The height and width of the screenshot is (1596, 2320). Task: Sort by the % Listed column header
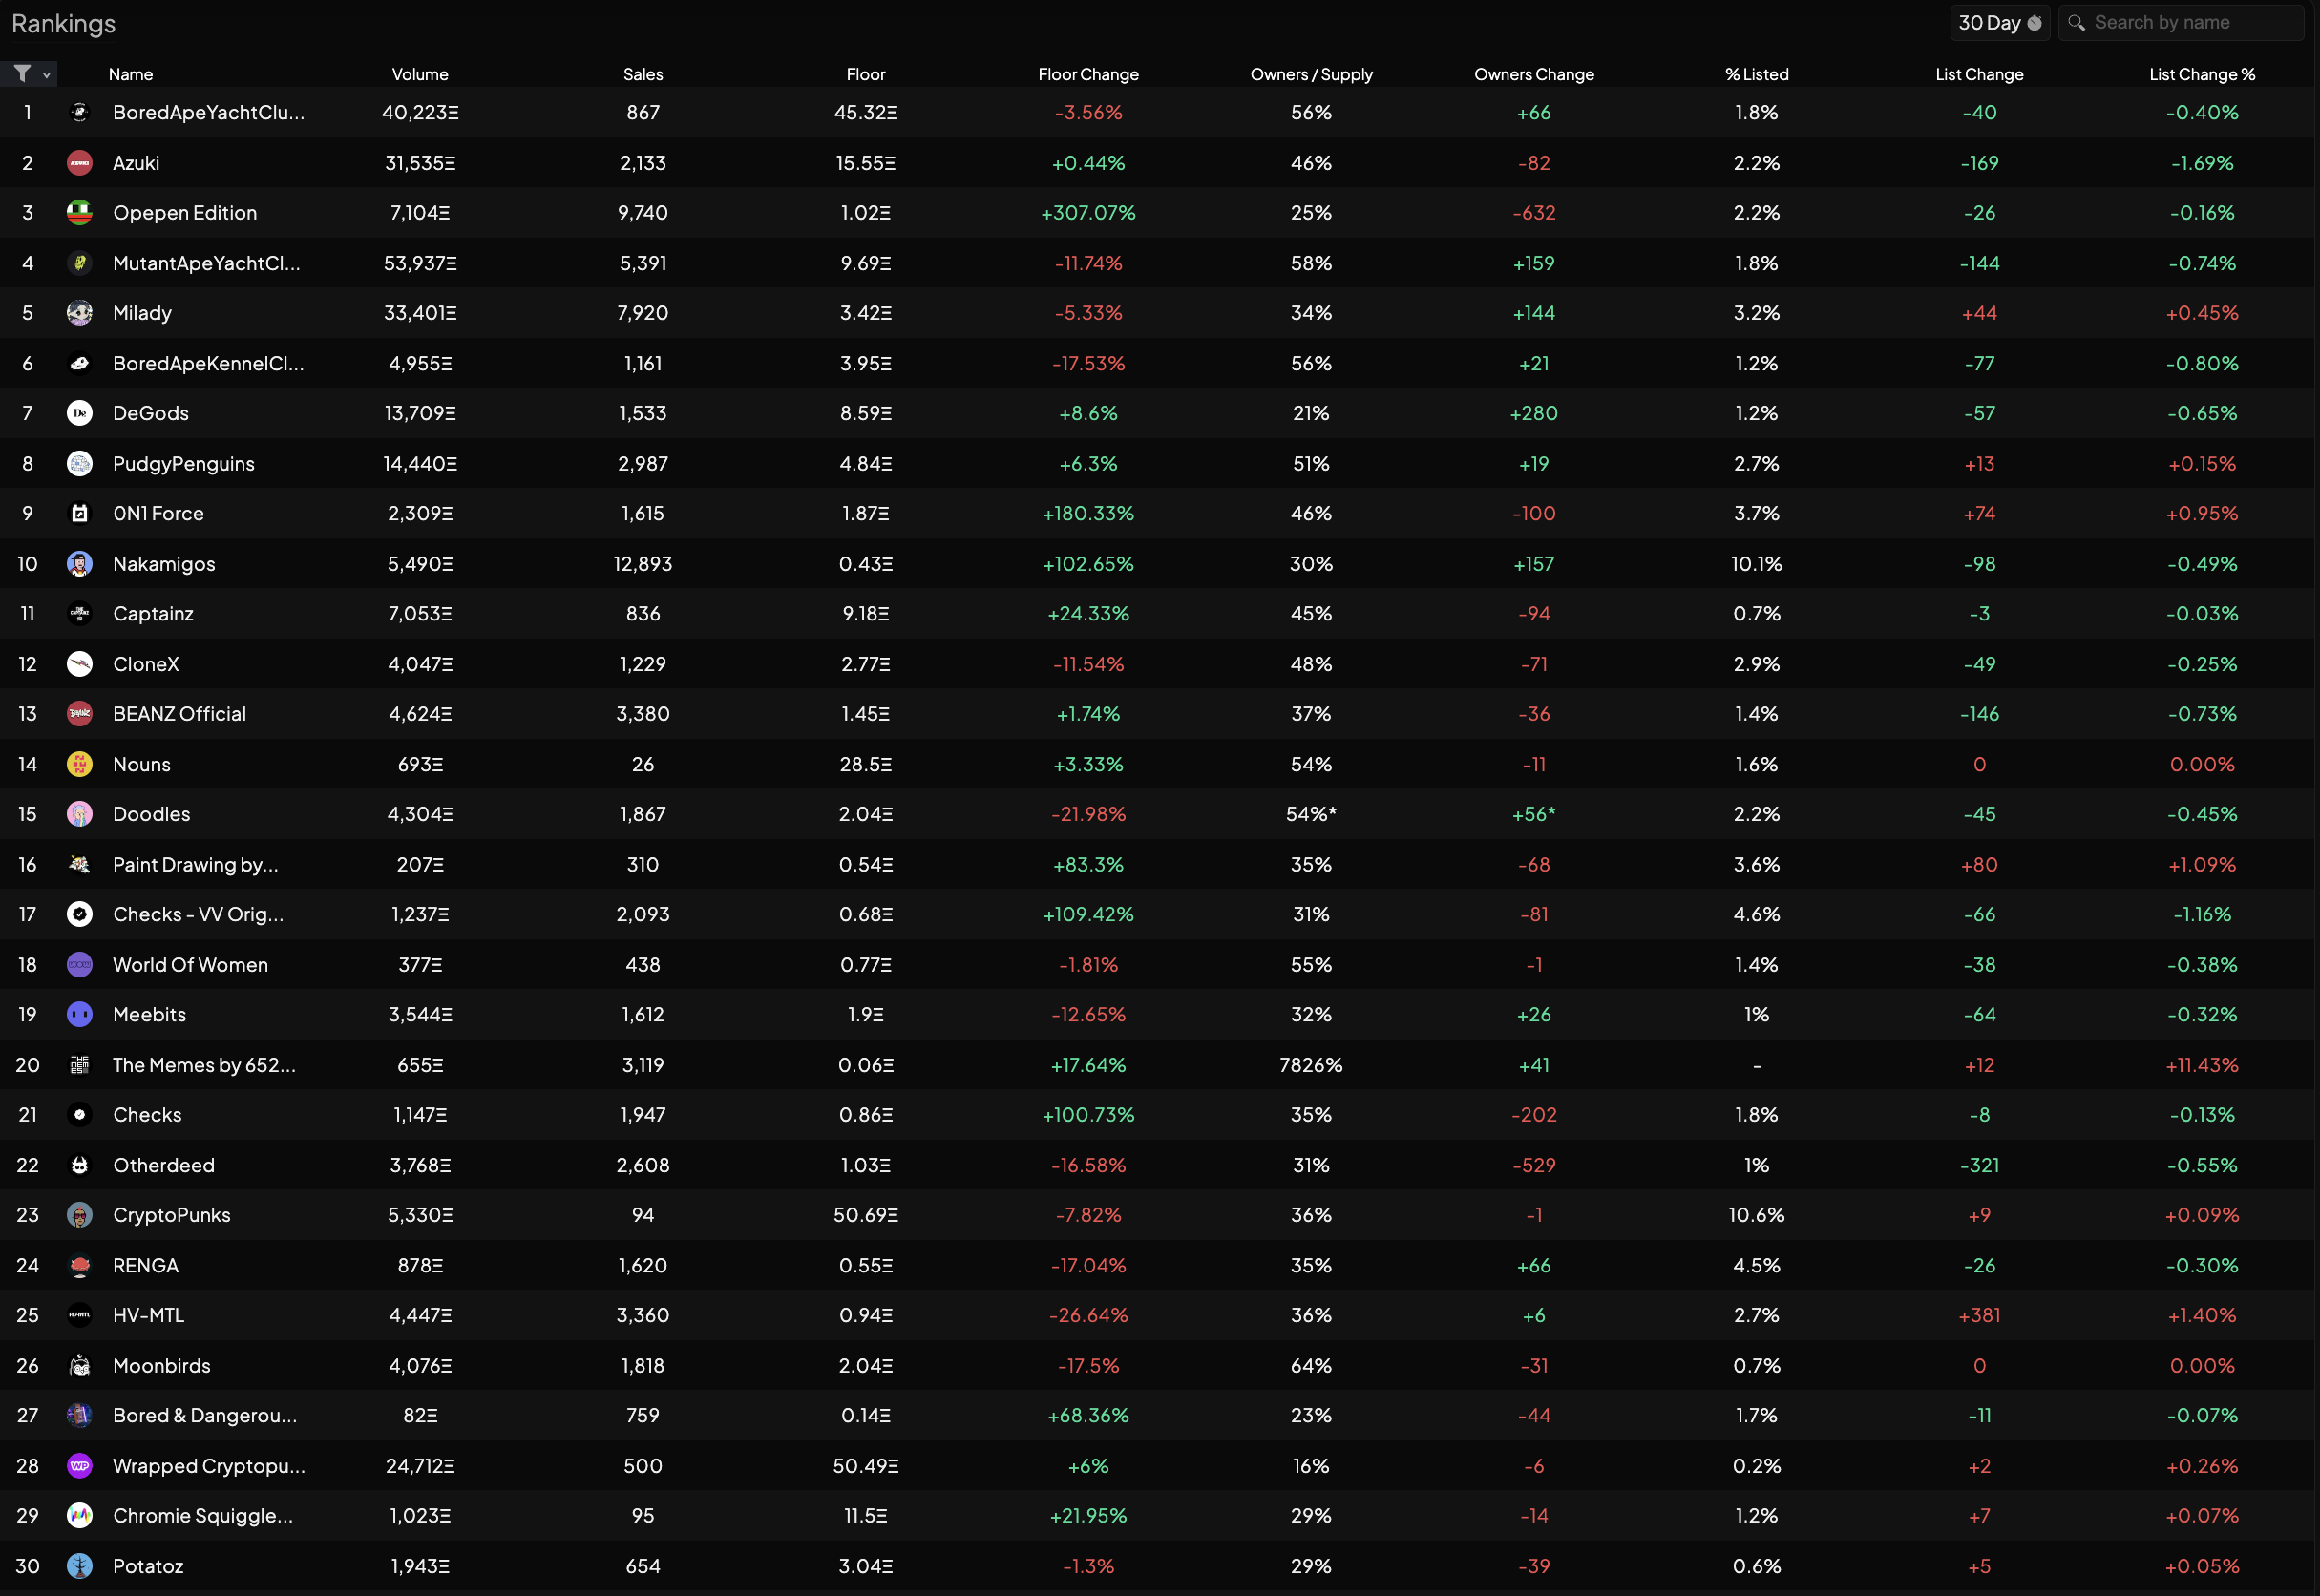(1756, 75)
